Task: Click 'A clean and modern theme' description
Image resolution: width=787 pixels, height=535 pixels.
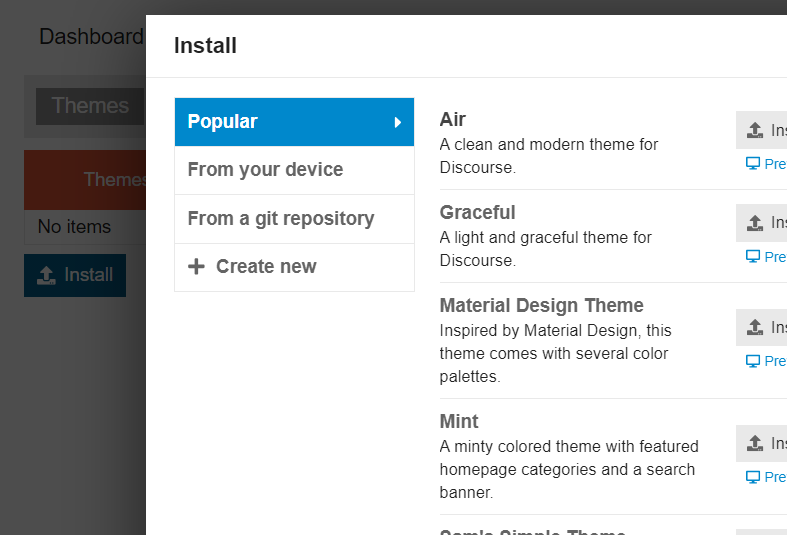Action: click(x=549, y=156)
